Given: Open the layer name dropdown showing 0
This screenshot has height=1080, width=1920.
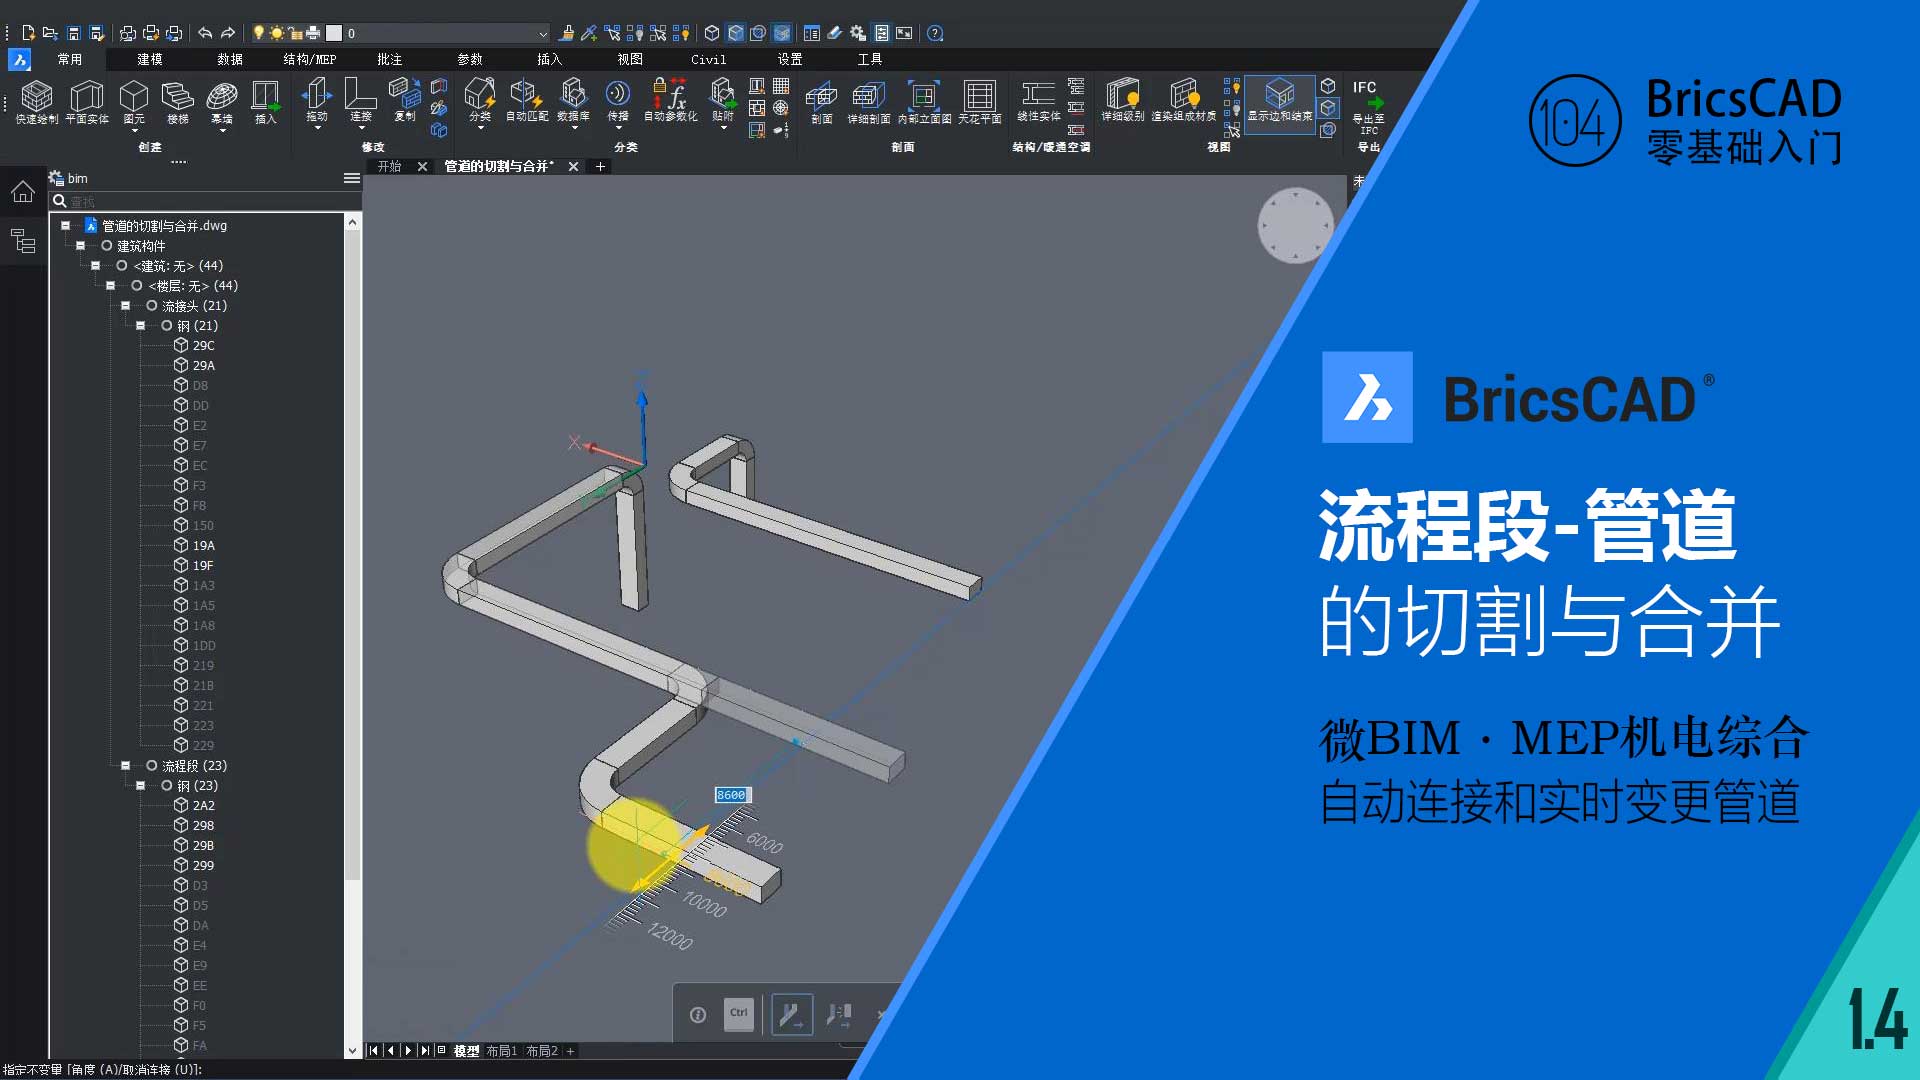Looking at the screenshot, I should click(543, 34).
